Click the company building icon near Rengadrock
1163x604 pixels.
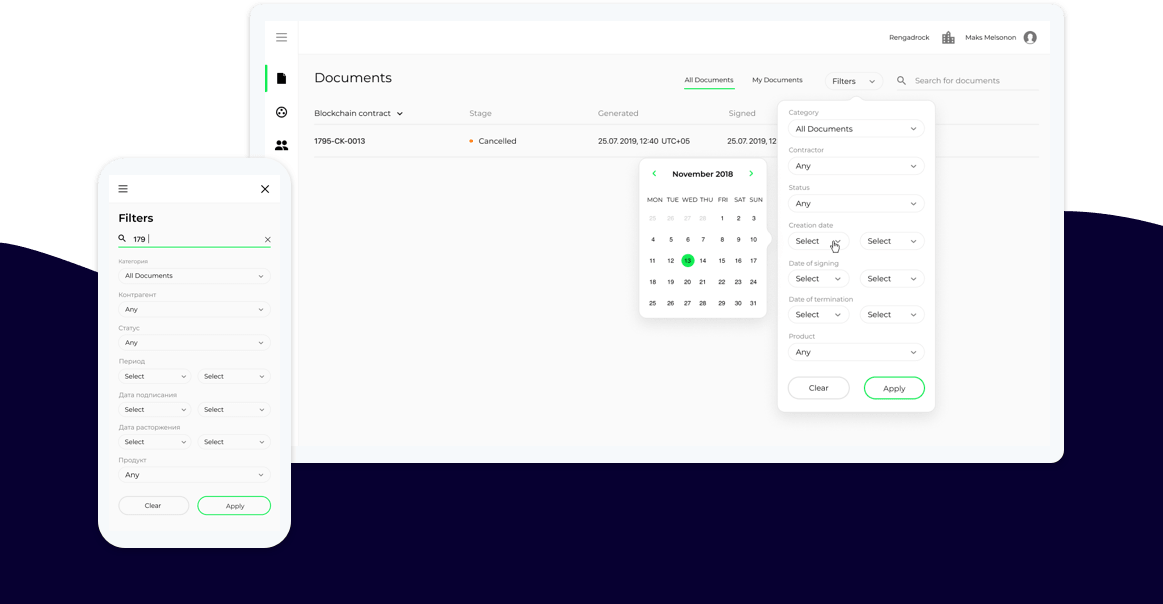point(948,38)
